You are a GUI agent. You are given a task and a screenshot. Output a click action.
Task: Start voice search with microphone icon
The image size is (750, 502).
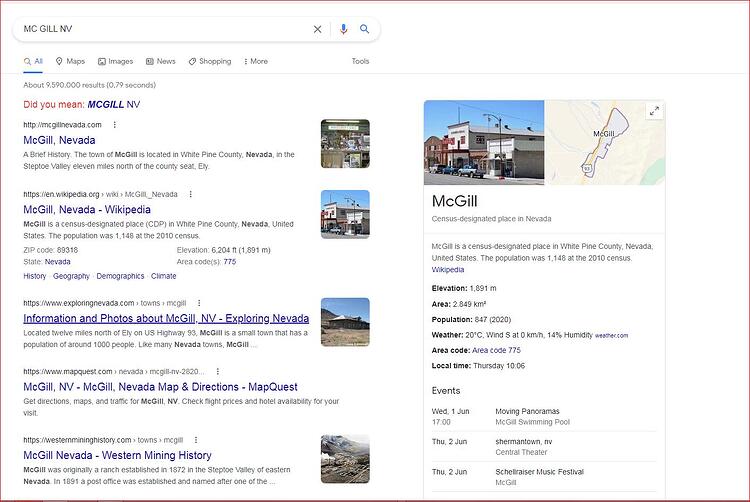(x=343, y=29)
